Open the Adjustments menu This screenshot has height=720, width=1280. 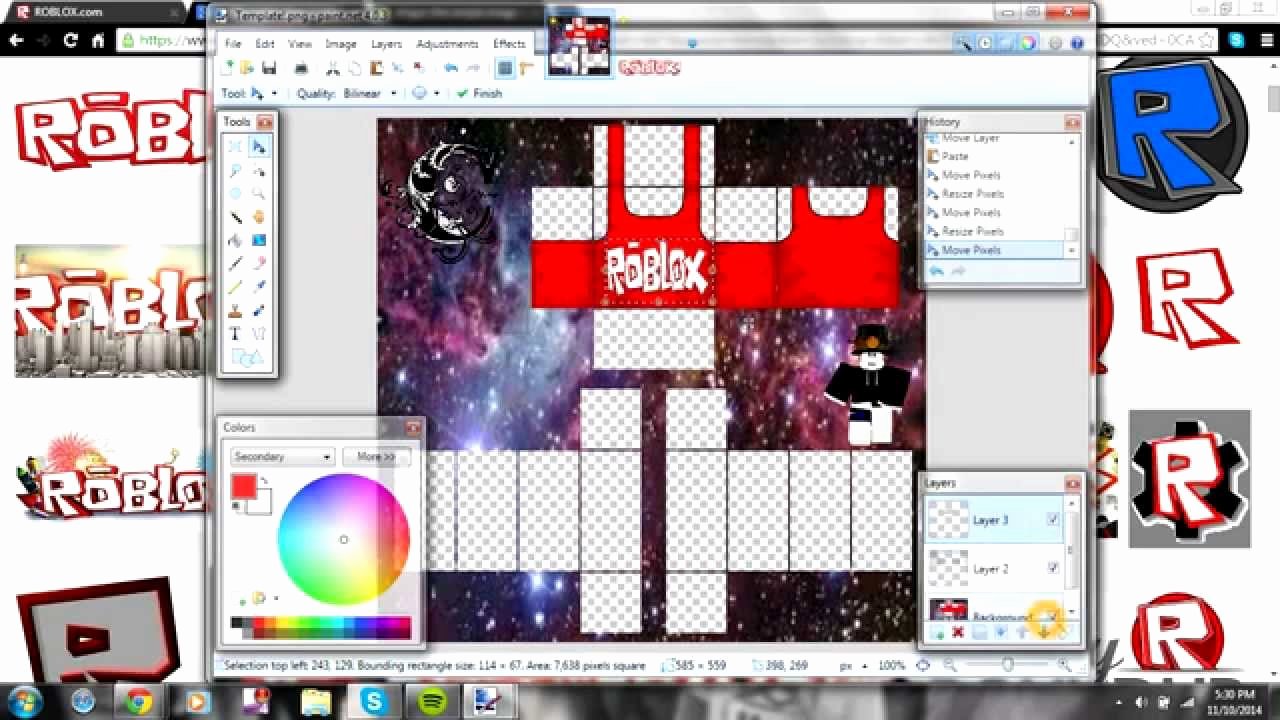pyautogui.click(x=447, y=44)
